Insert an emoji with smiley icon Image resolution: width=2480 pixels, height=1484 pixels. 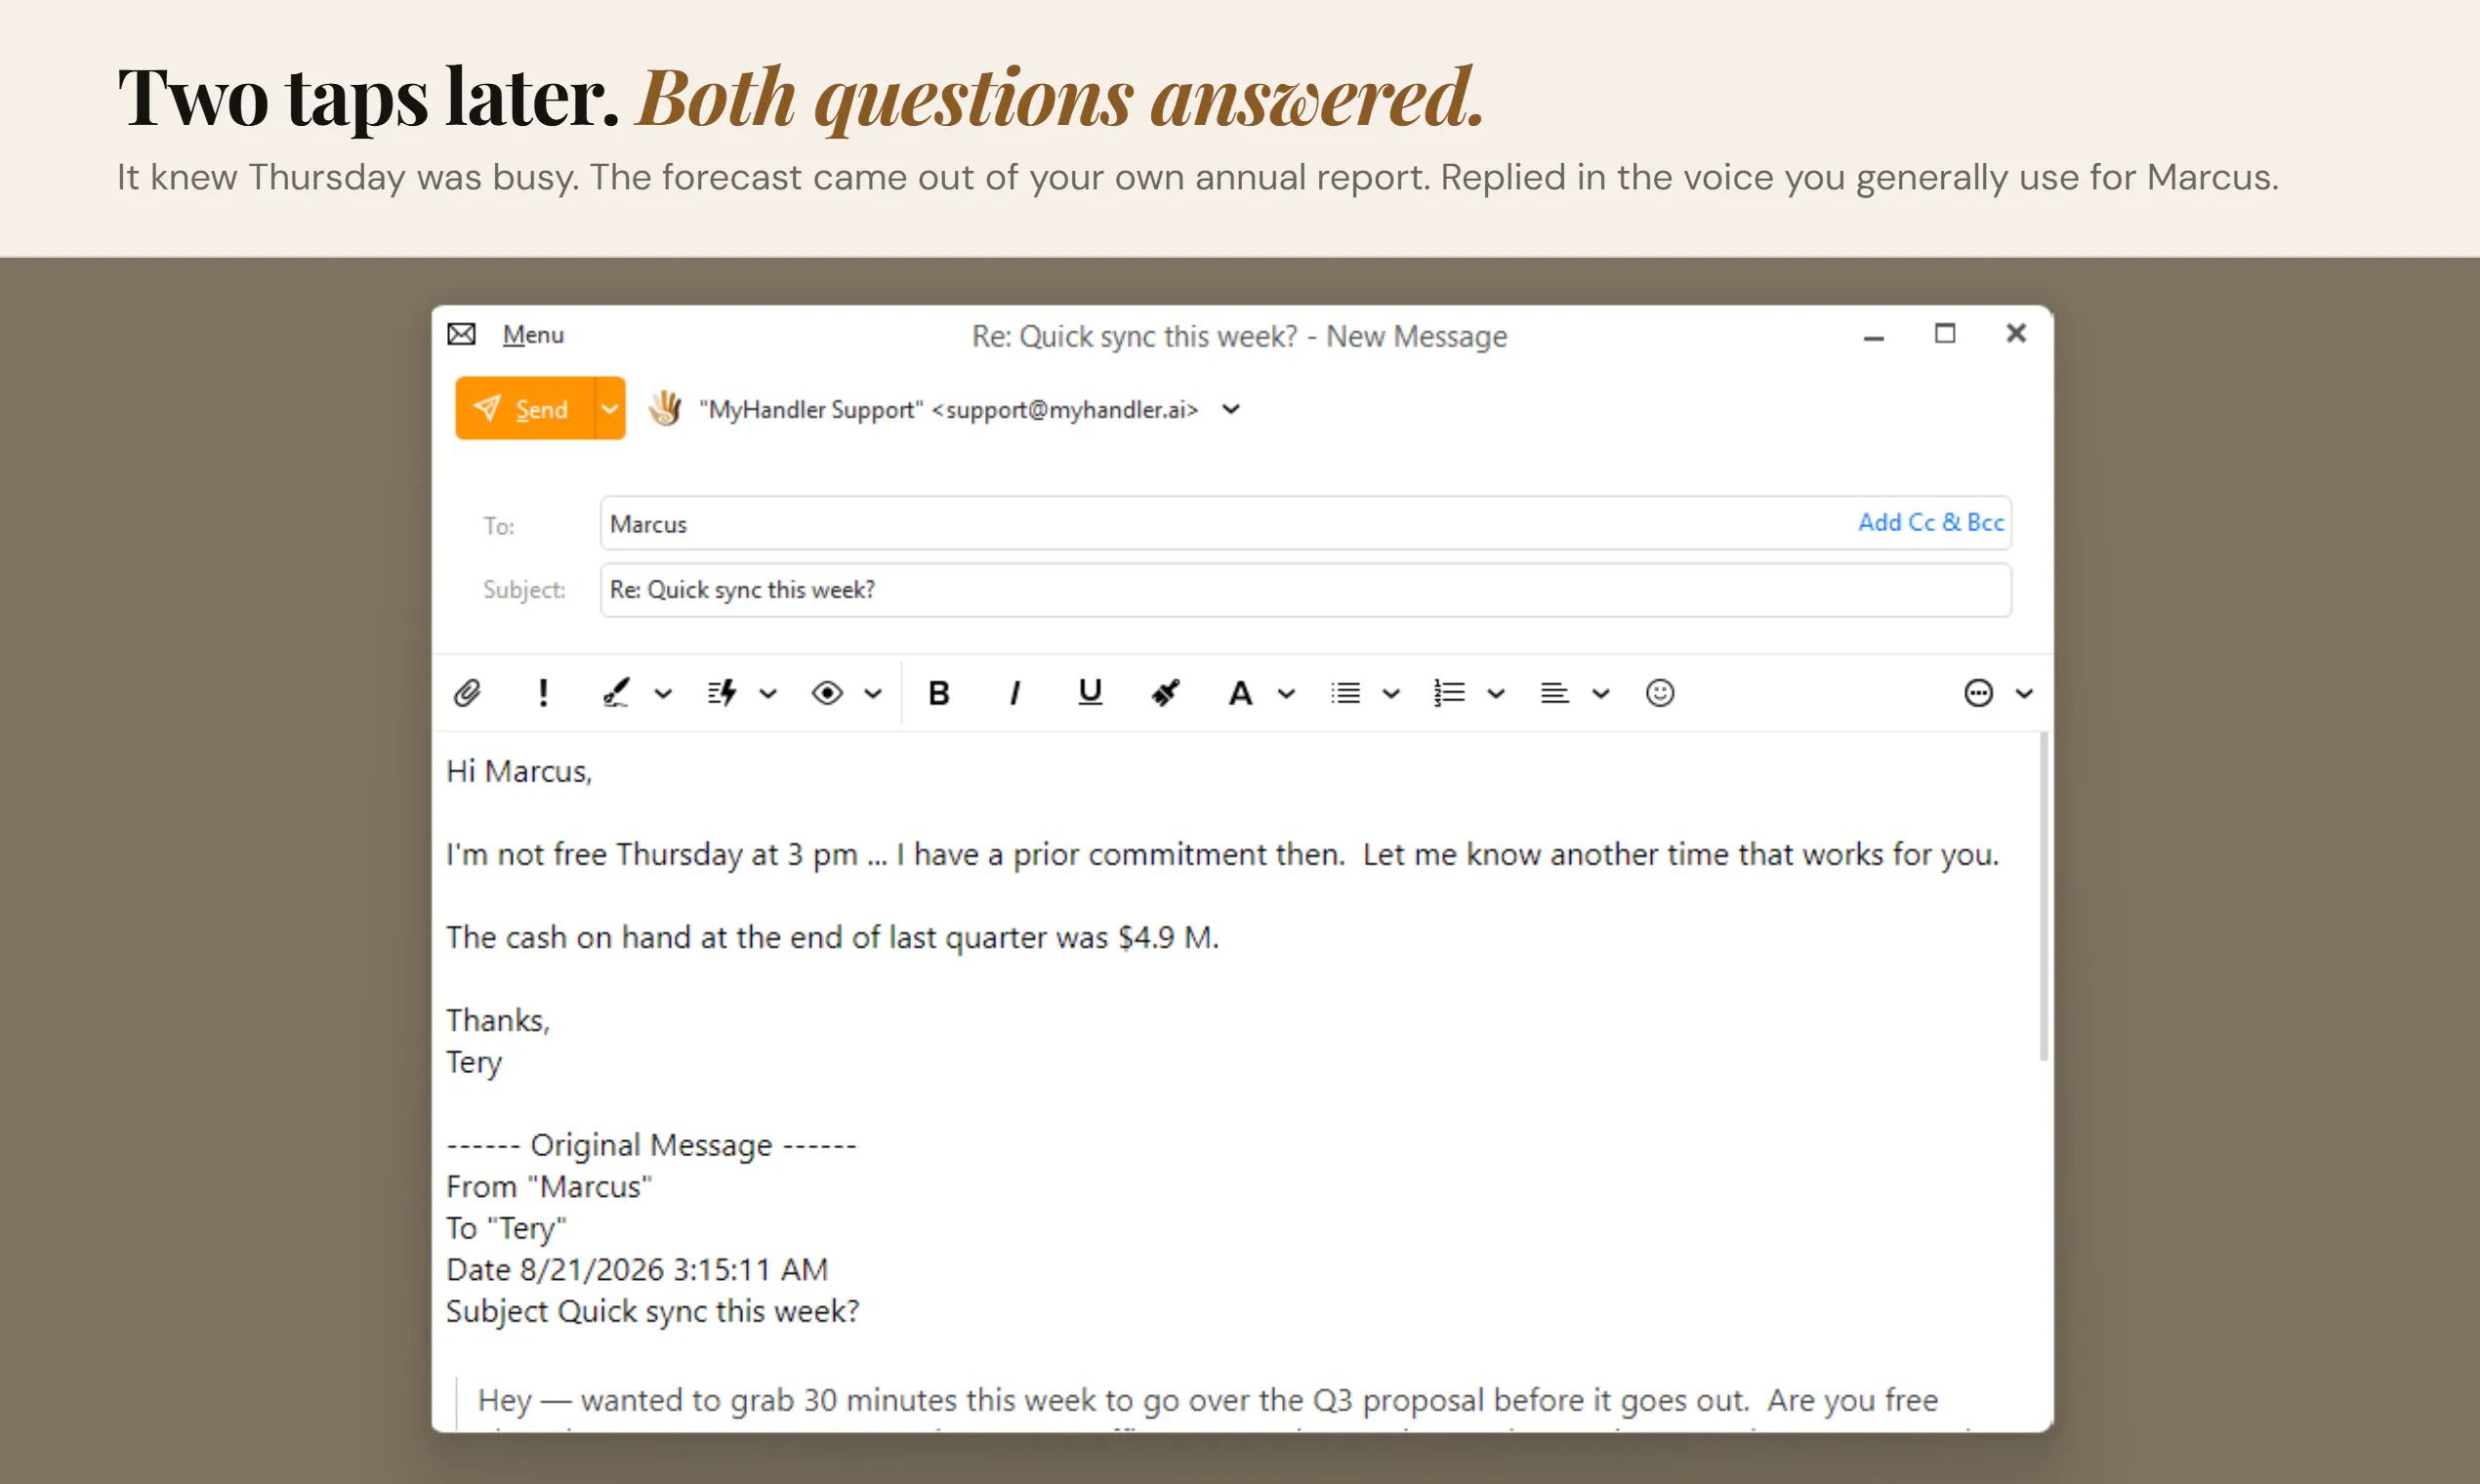point(1660,693)
